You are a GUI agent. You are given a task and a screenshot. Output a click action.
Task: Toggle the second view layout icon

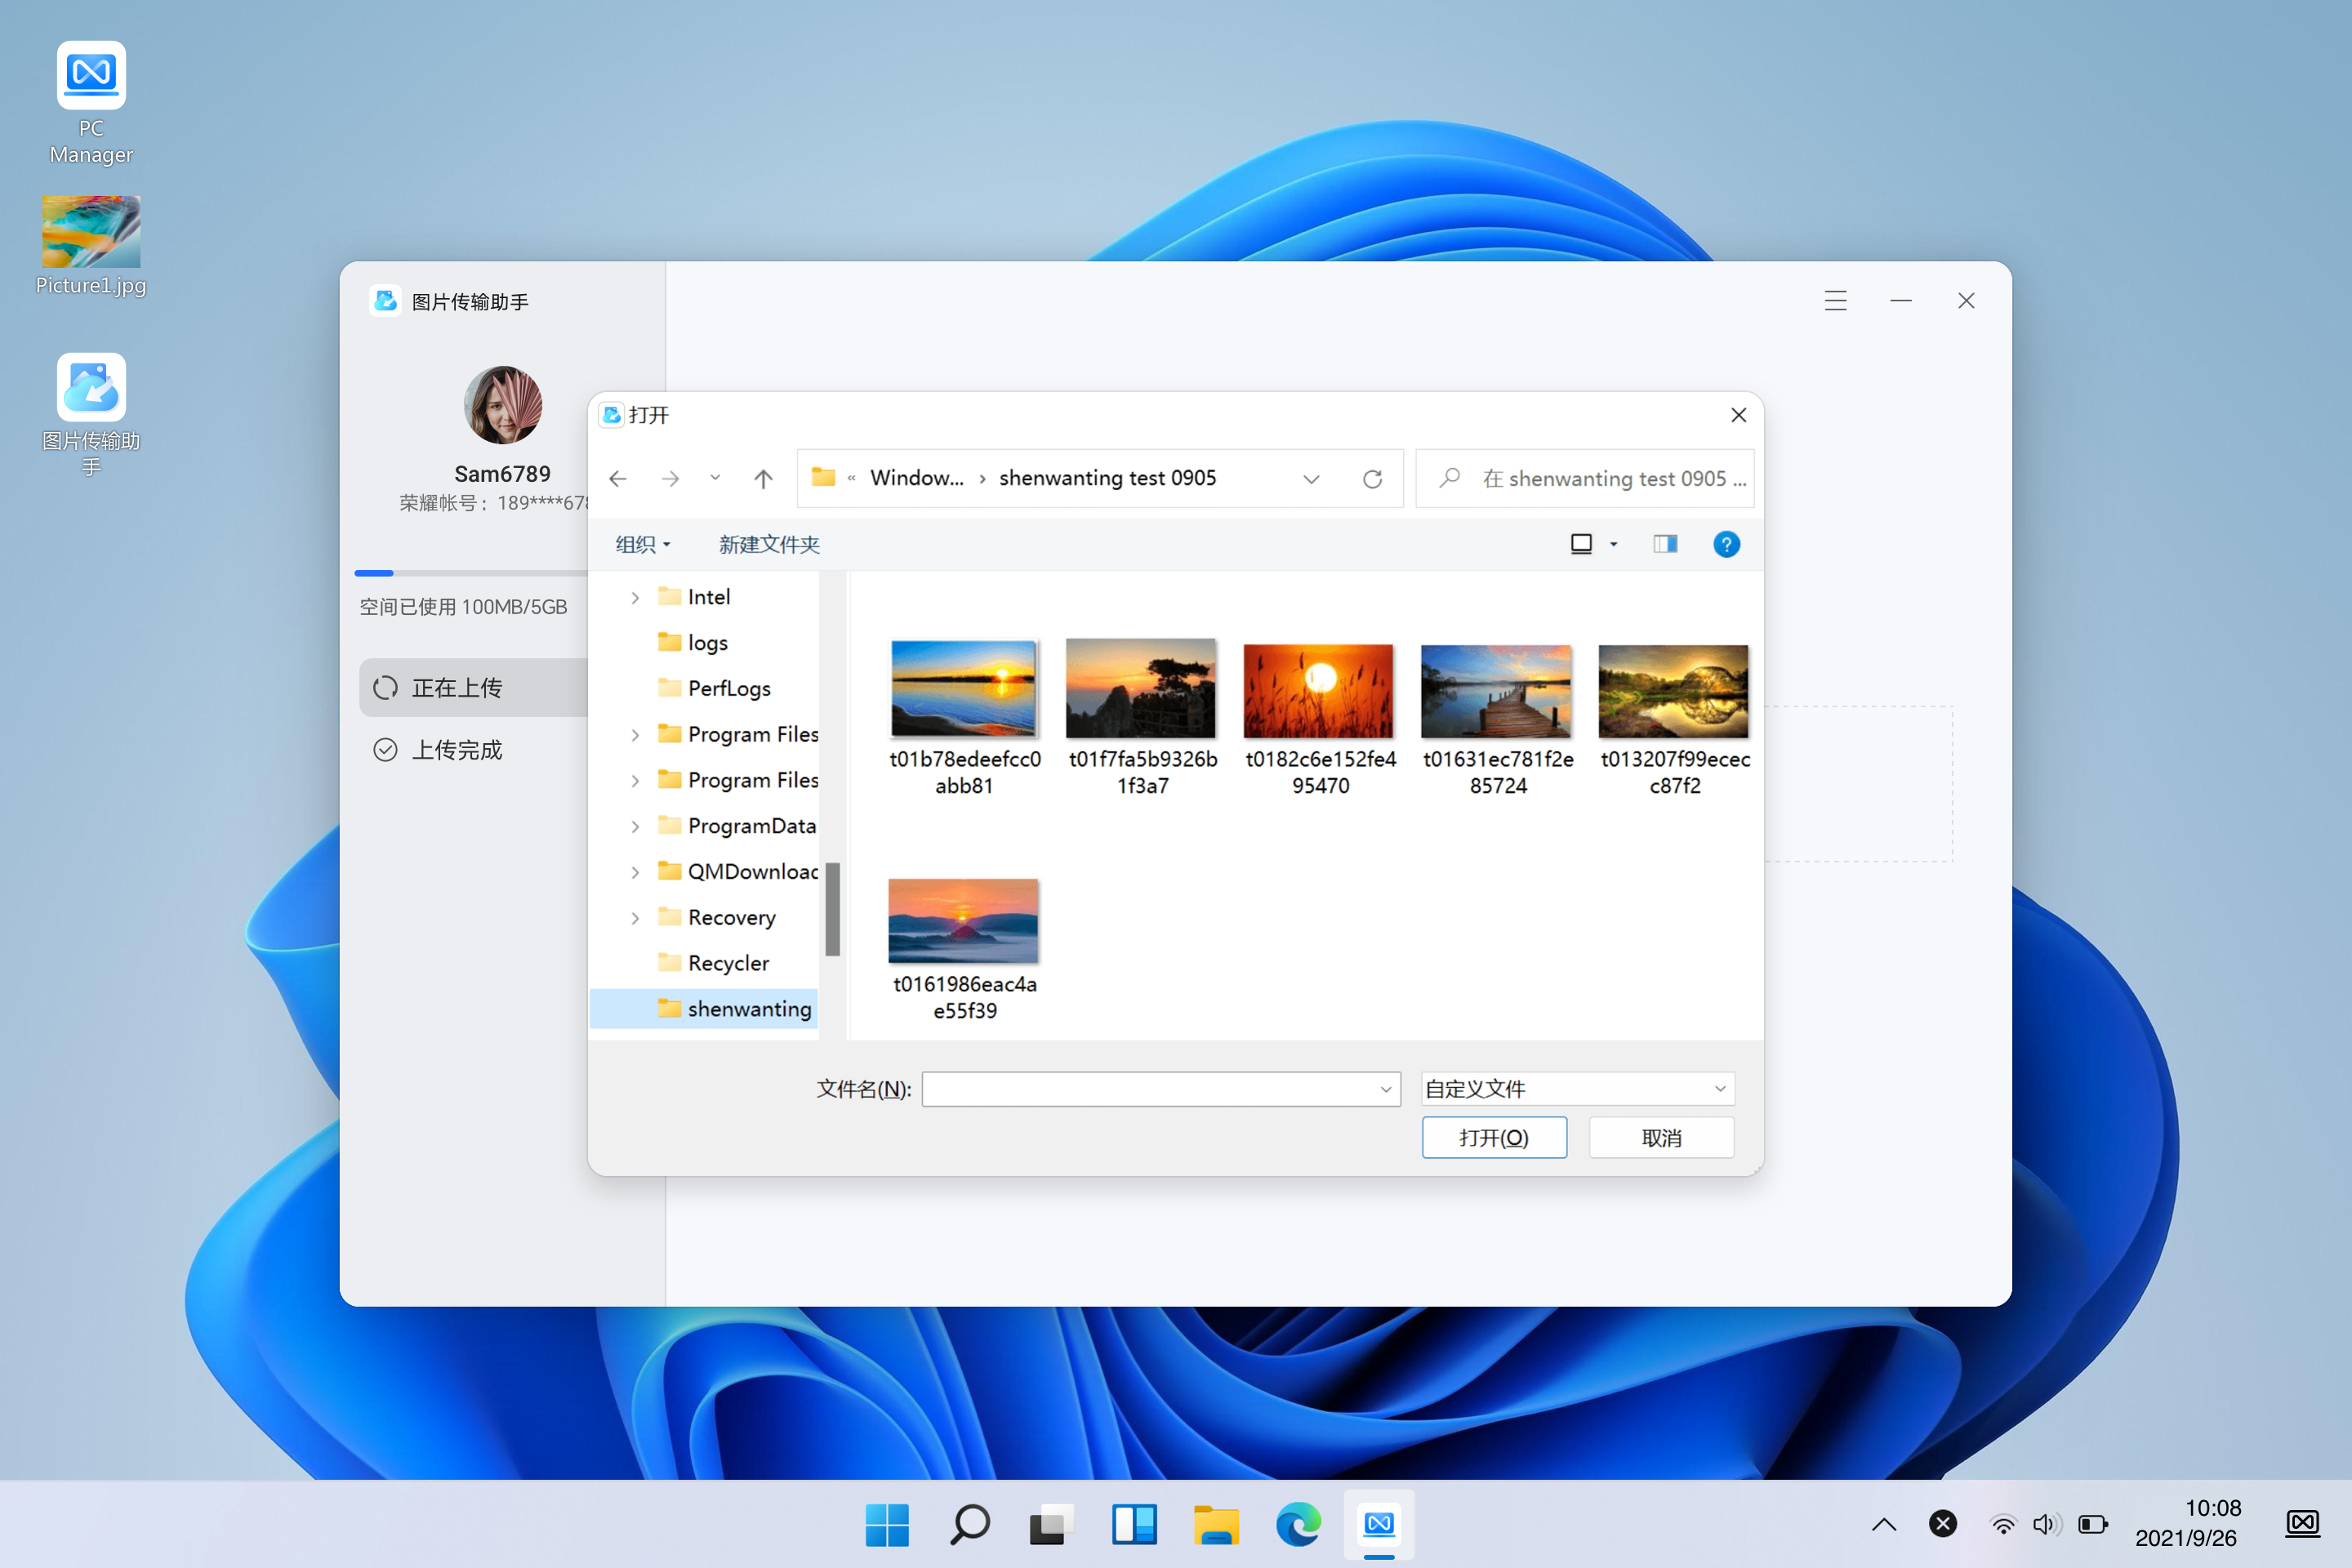coord(1664,544)
